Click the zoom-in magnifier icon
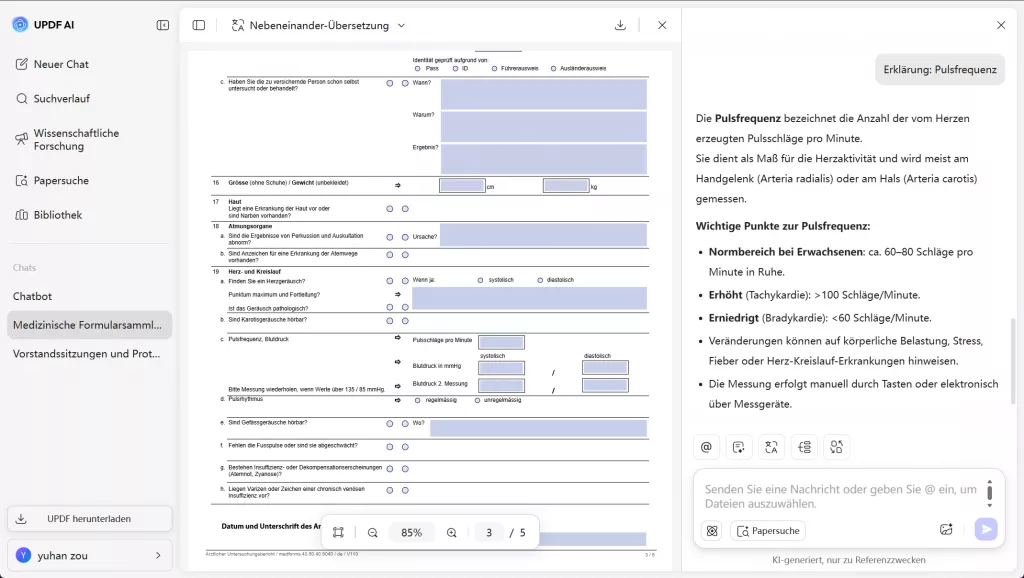The image size is (1024, 578). point(451,532)
